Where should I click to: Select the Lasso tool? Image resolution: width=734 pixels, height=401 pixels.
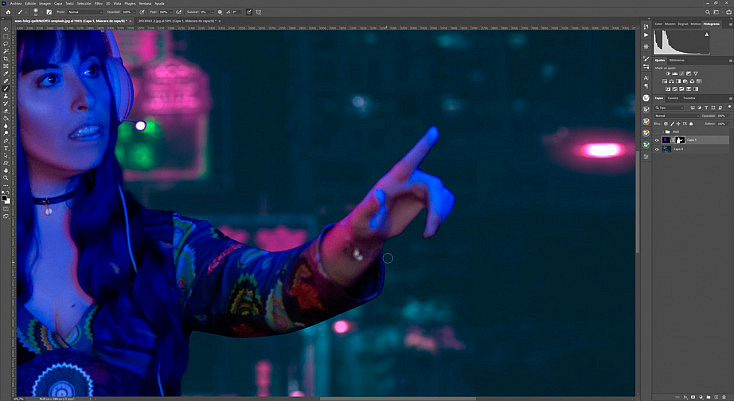6,44
